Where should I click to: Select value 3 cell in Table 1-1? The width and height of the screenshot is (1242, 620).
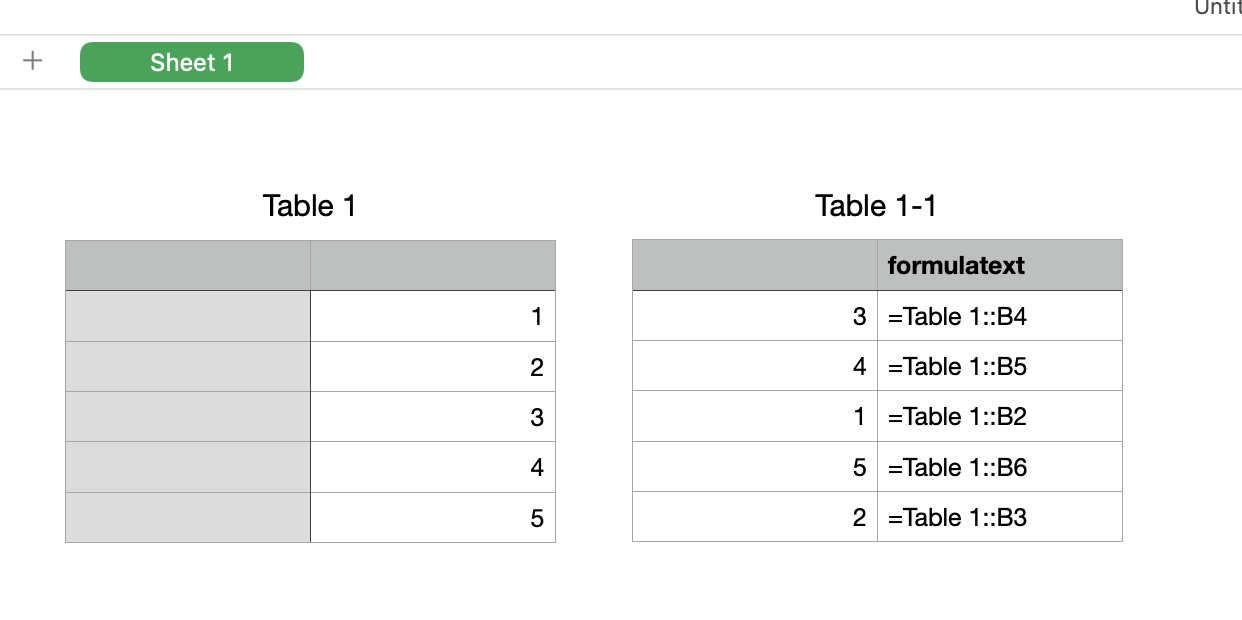tap(755, 316)
